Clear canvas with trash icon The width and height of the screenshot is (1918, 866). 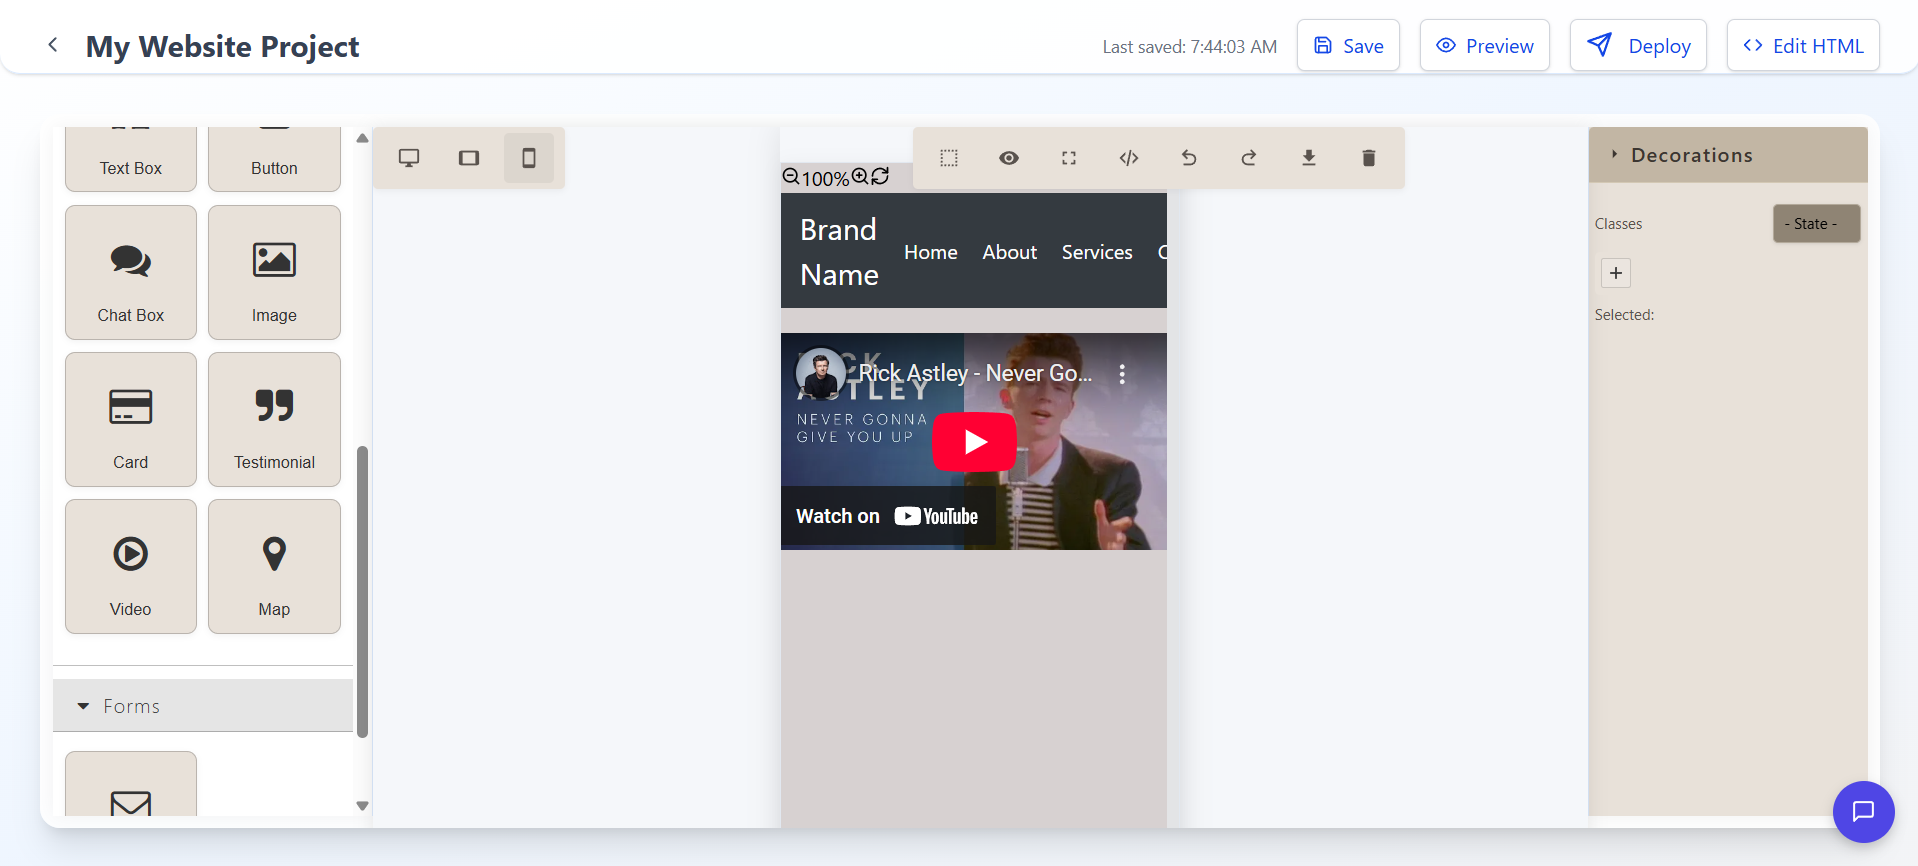click(1369, 158)
